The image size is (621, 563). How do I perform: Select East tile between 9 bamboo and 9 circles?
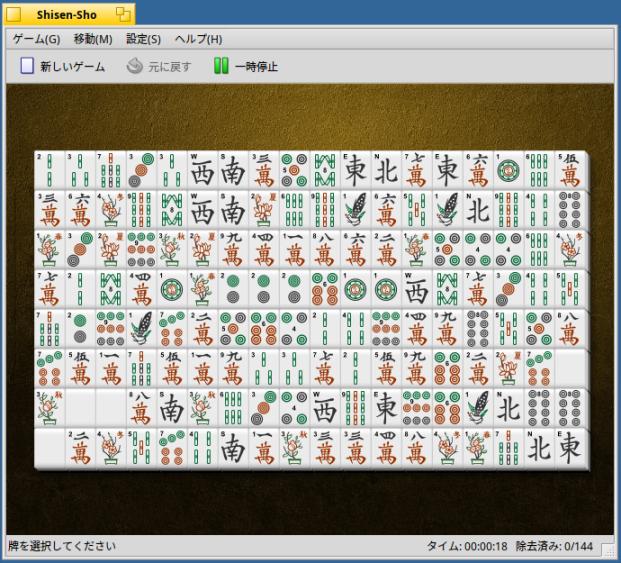[x=386, y=408]
